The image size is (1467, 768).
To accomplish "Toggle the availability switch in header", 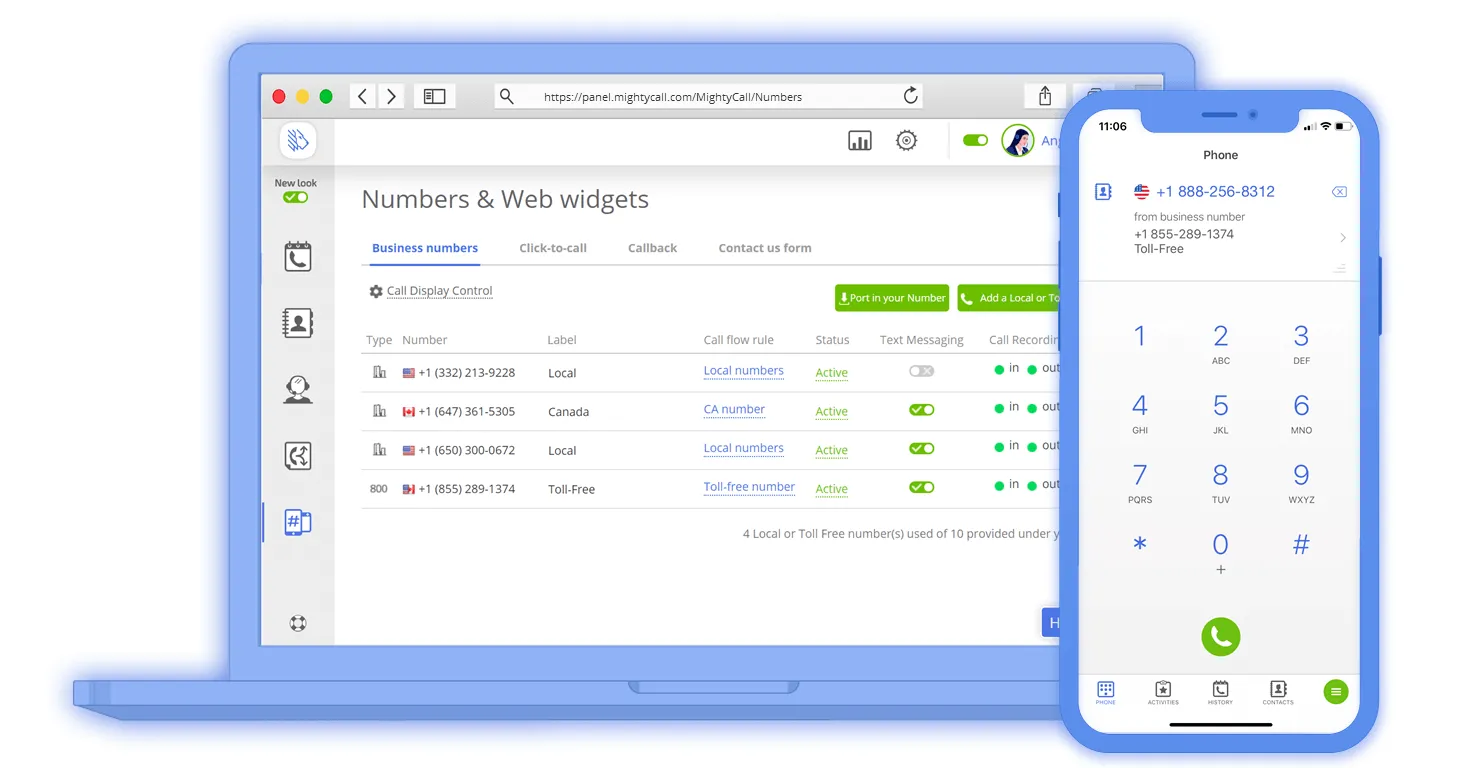I will 975,140.
